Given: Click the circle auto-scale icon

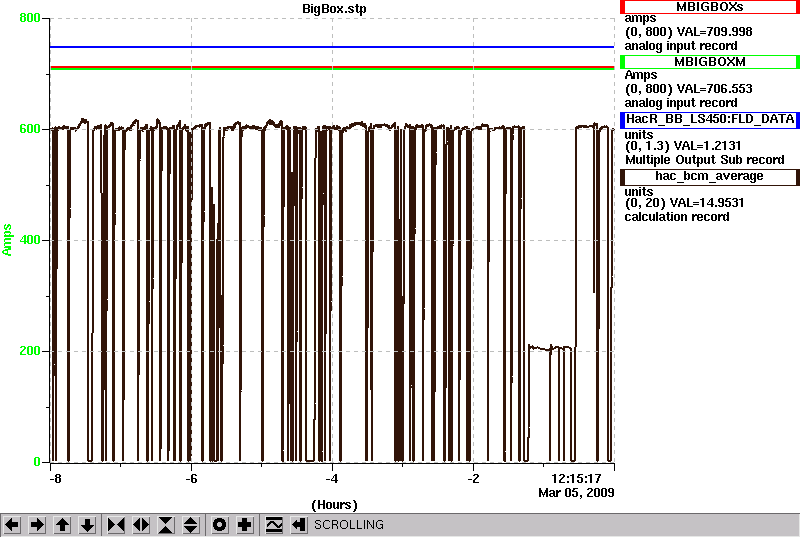Looking at the screenshot, I should pyautogui.click(x=220, y=525).
